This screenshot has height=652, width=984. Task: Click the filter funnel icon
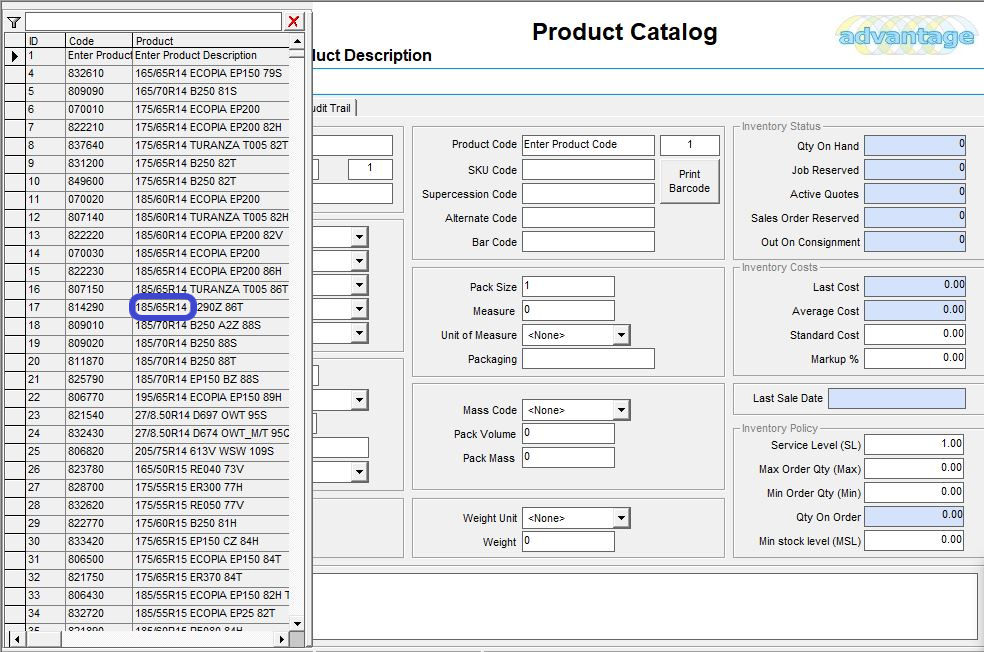[x=14, y=23]
